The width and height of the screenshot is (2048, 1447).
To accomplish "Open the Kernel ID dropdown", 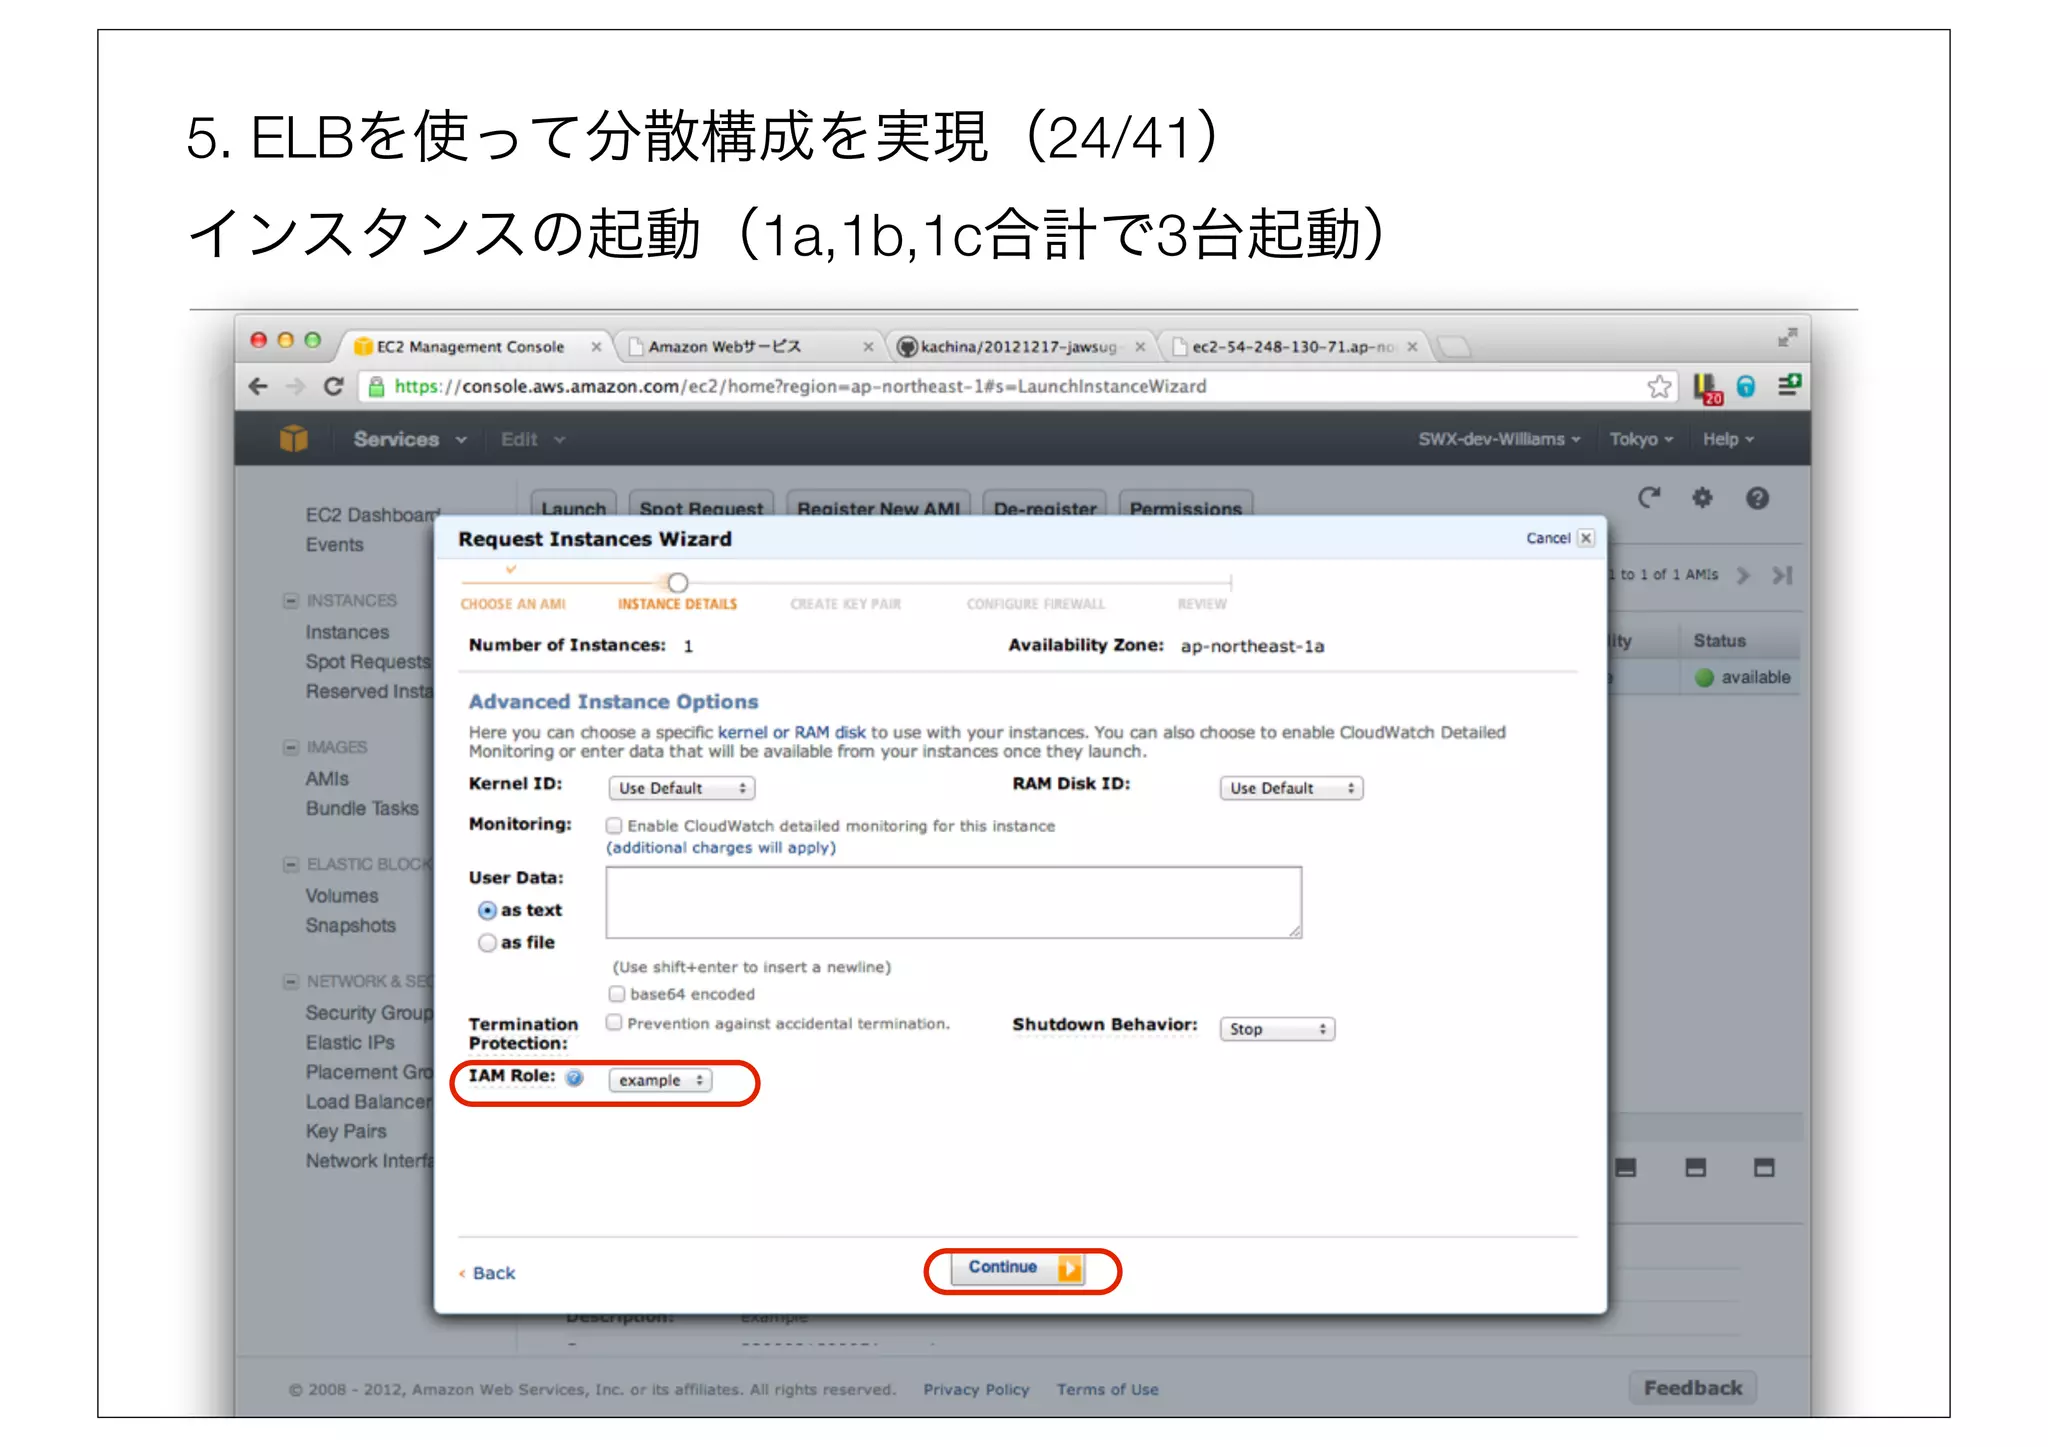I will [681, 788].
